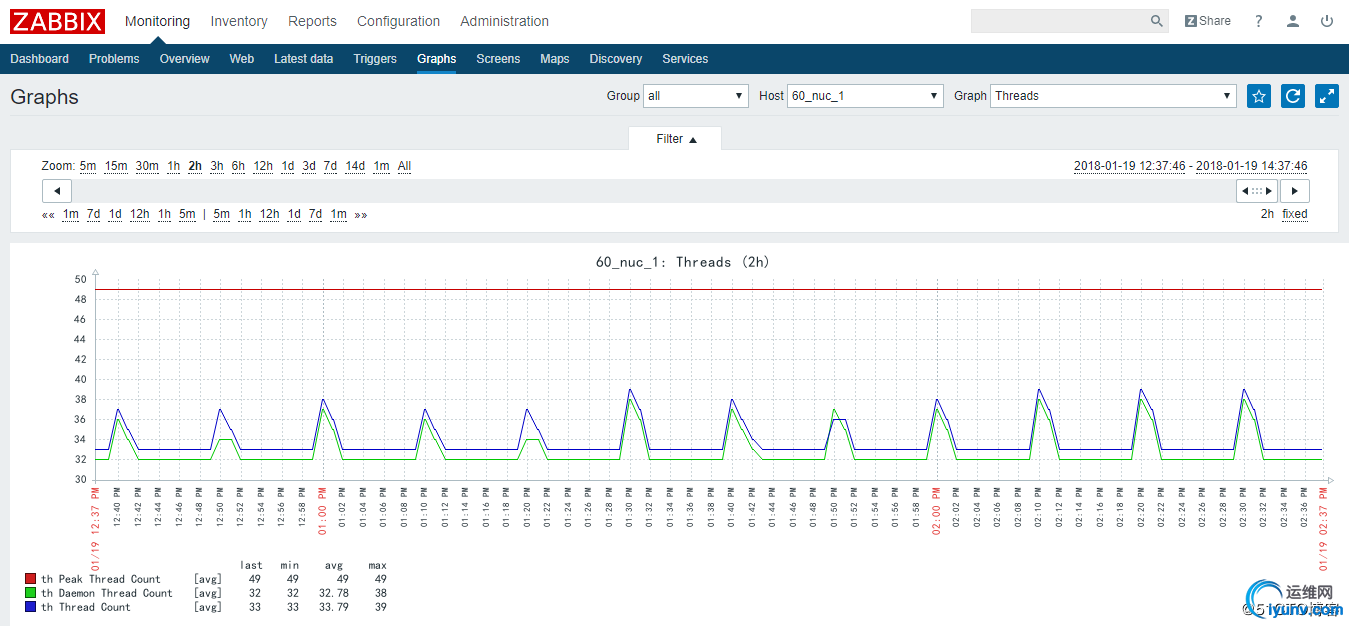Focus the top search input field
The width and height of the screenshot is (1349, 626).
click(x=1070, y=21)
